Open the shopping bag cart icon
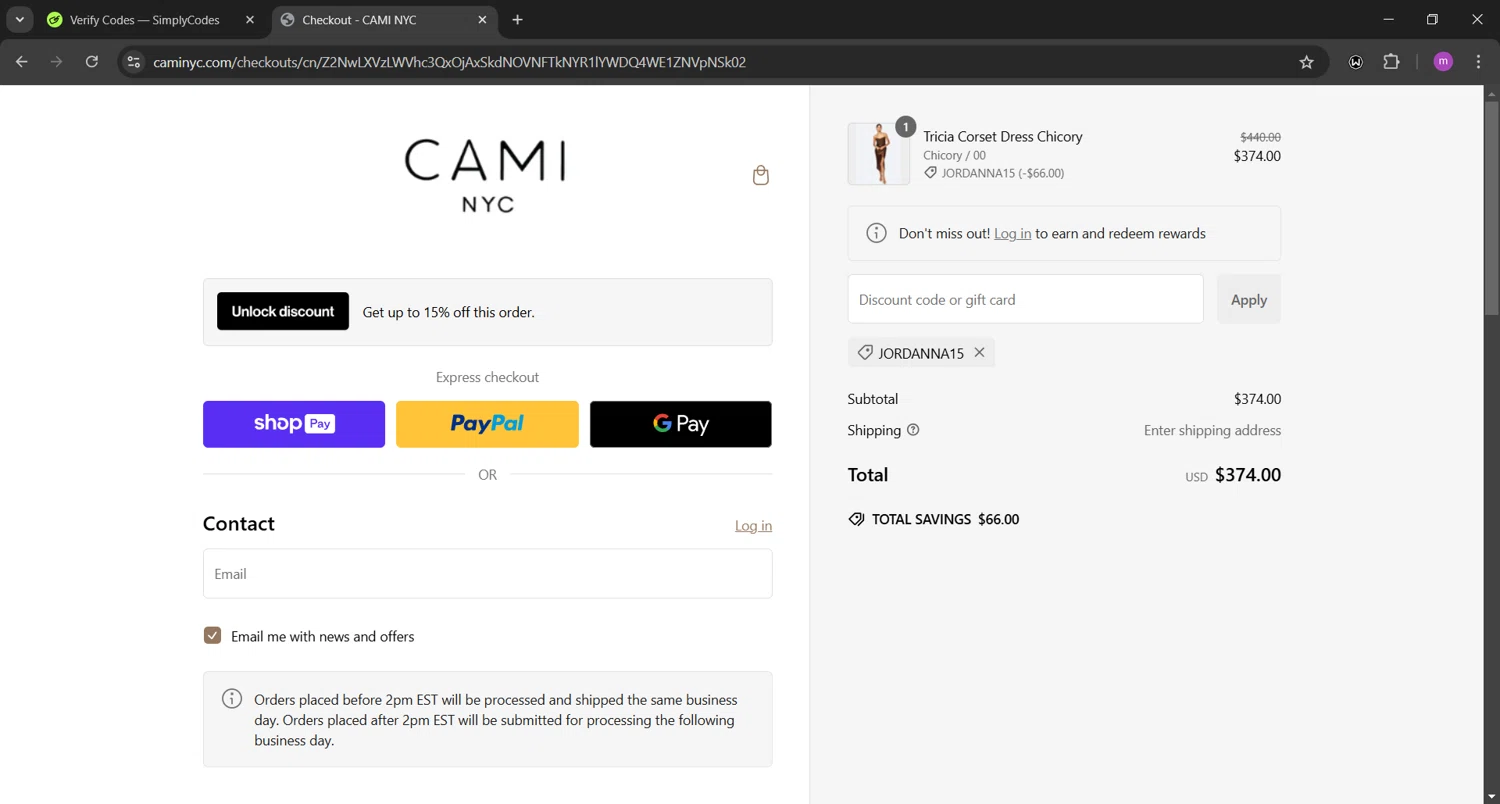This screenshot has width=1500, height=804. [x=761, y=175]
